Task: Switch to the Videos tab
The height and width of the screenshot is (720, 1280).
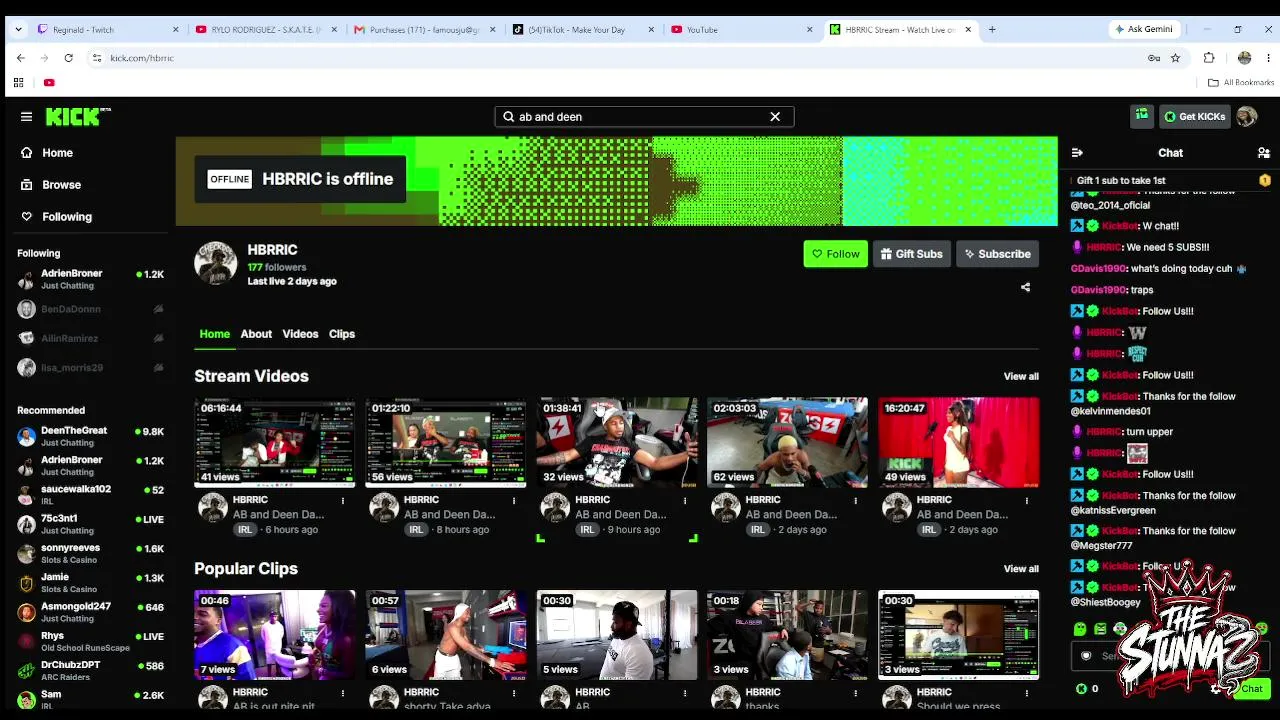Action: point(300,334)
